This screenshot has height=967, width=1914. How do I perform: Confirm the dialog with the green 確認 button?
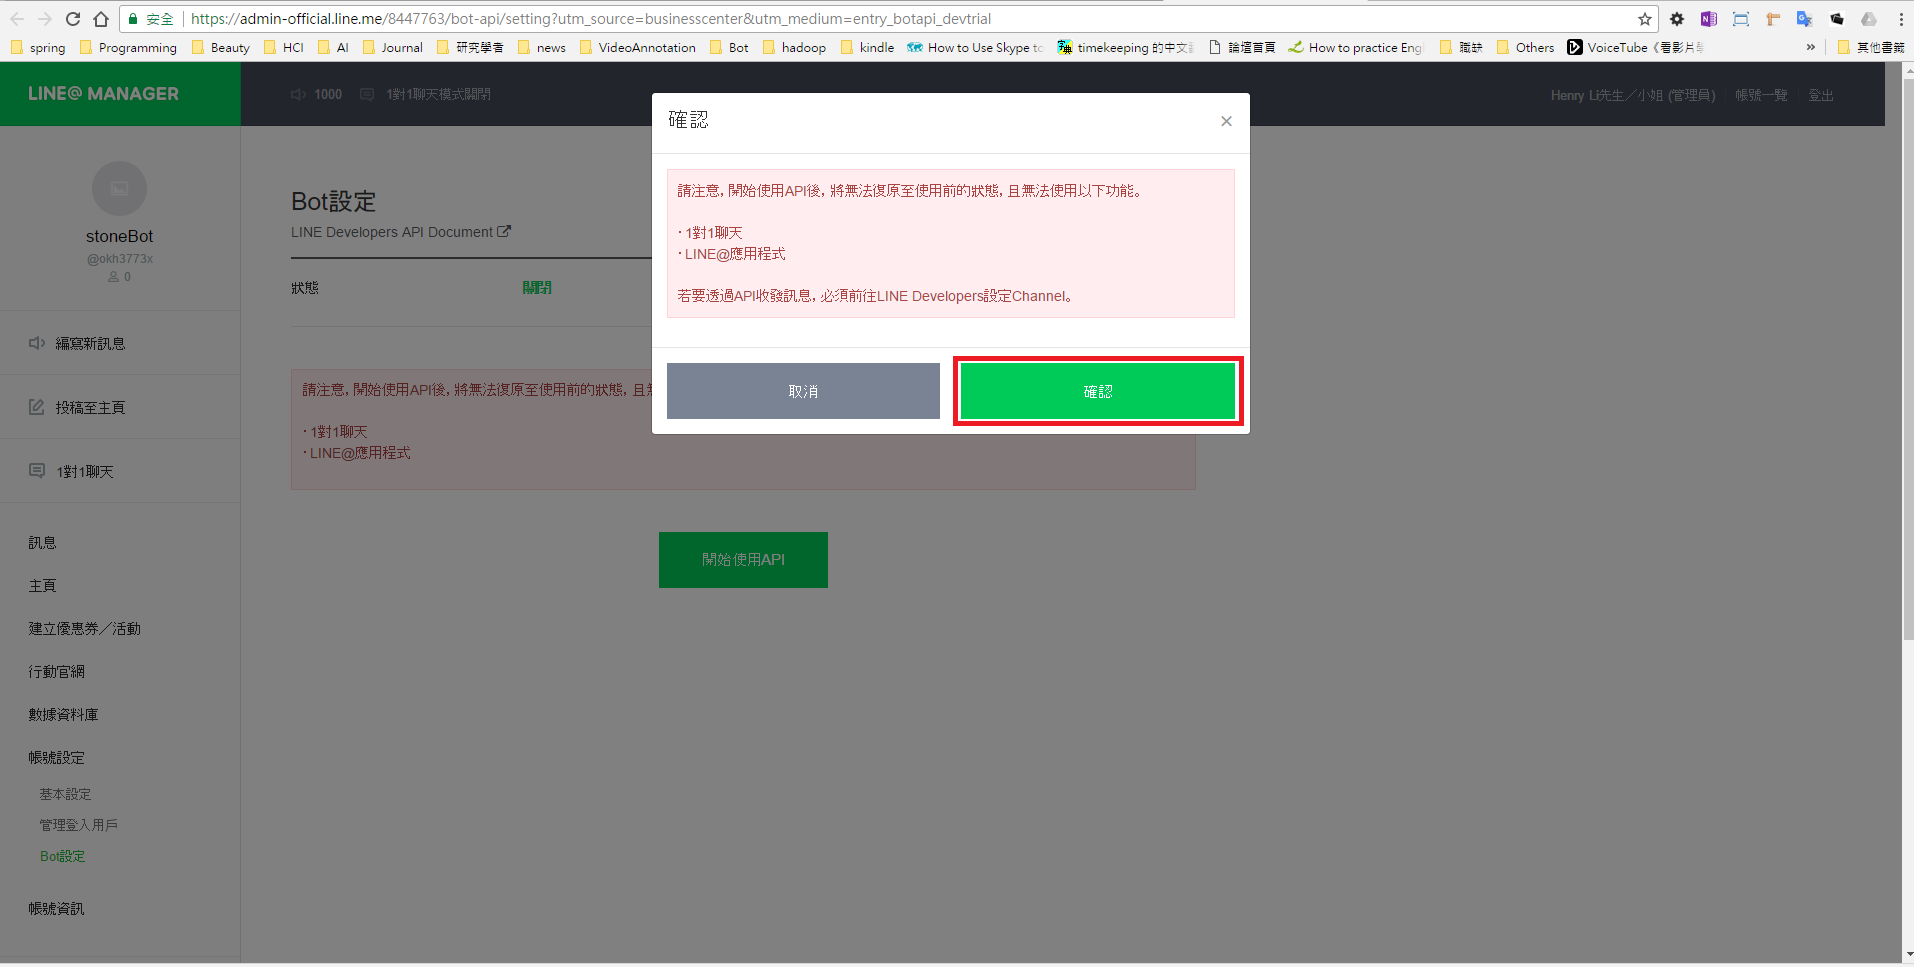coord(1098,391)
